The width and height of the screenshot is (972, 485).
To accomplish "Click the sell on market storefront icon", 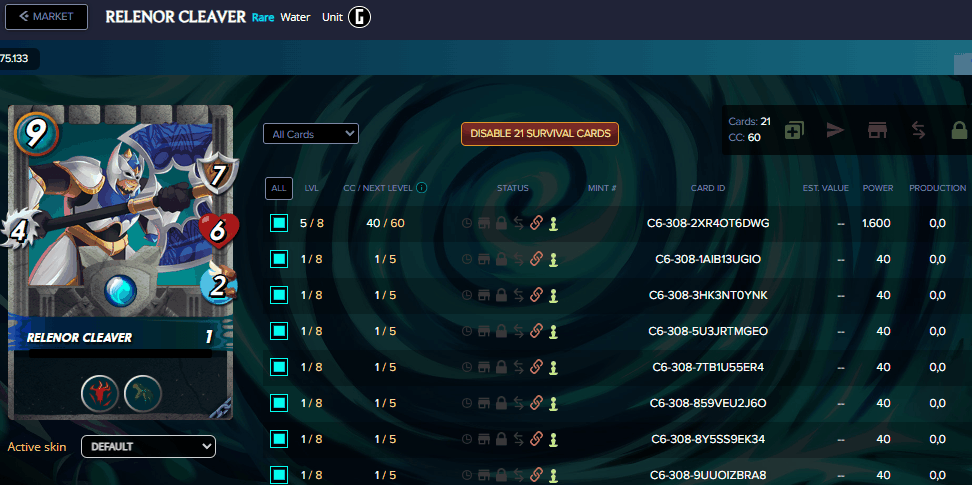I will click(877, 130).
